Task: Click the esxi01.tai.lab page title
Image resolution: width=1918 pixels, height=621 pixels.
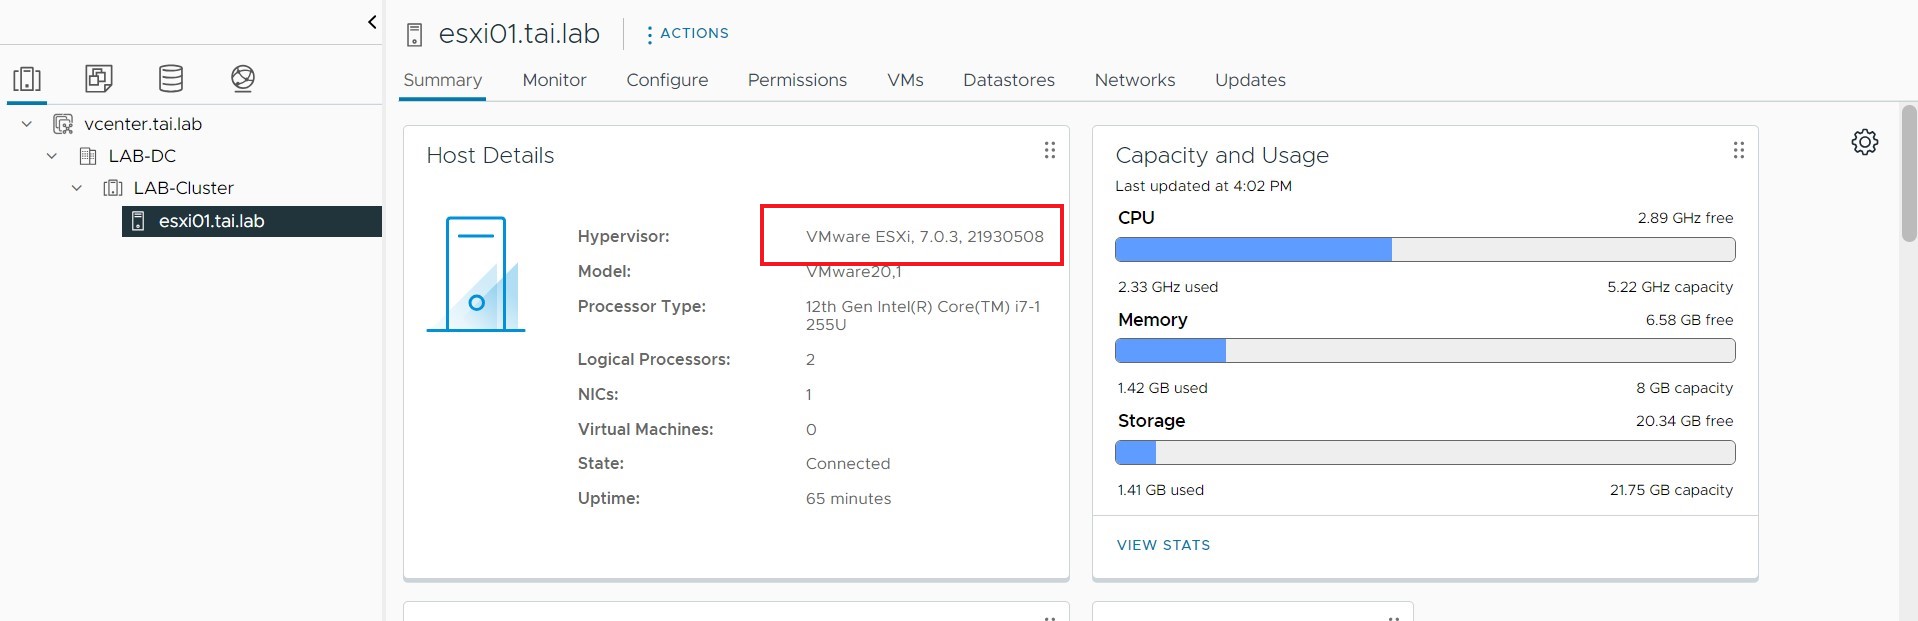Action: coord(519,34)
